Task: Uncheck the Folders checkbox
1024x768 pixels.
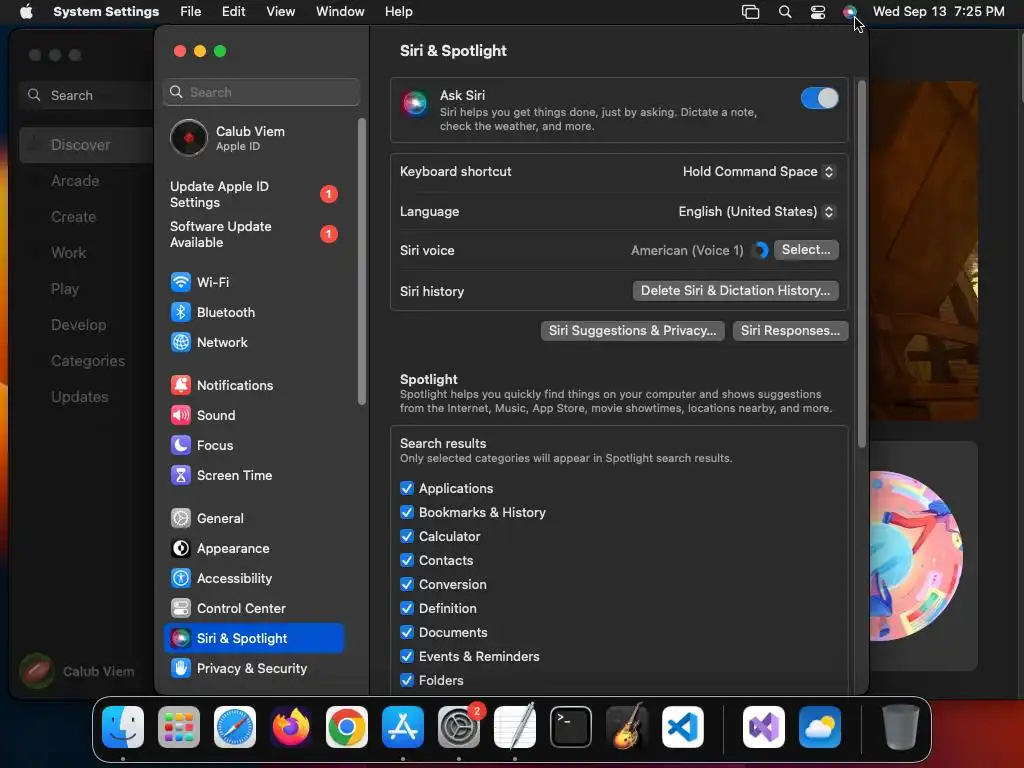Action: [407, 680]
